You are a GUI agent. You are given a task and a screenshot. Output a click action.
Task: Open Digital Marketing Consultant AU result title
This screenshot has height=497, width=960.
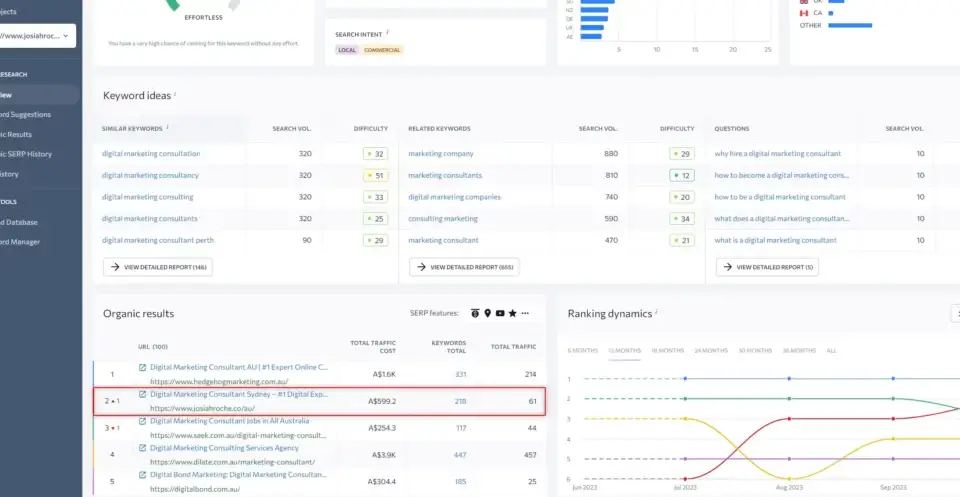tap(239, 367)
